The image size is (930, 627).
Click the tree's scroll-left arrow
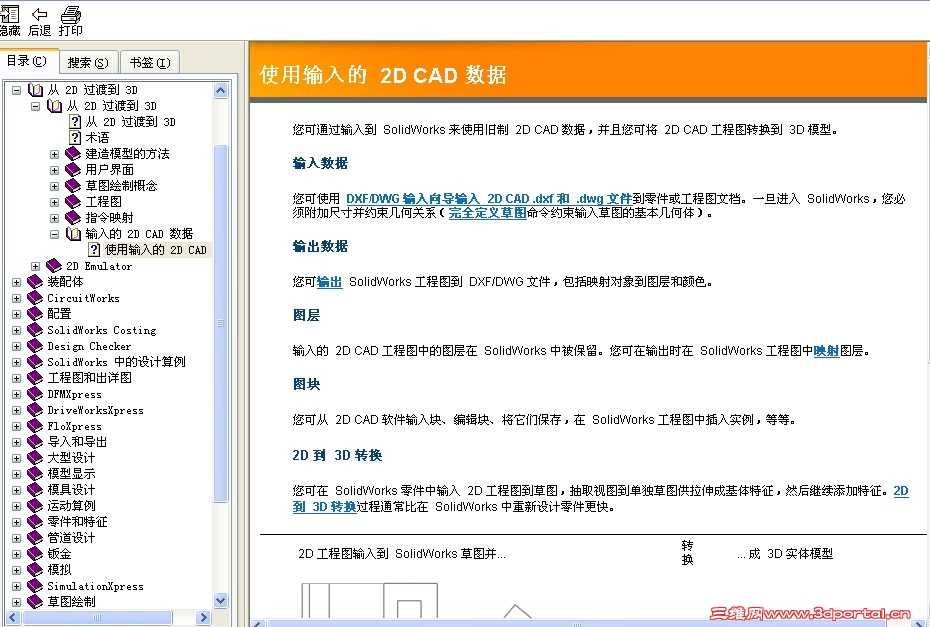point(12,618)
